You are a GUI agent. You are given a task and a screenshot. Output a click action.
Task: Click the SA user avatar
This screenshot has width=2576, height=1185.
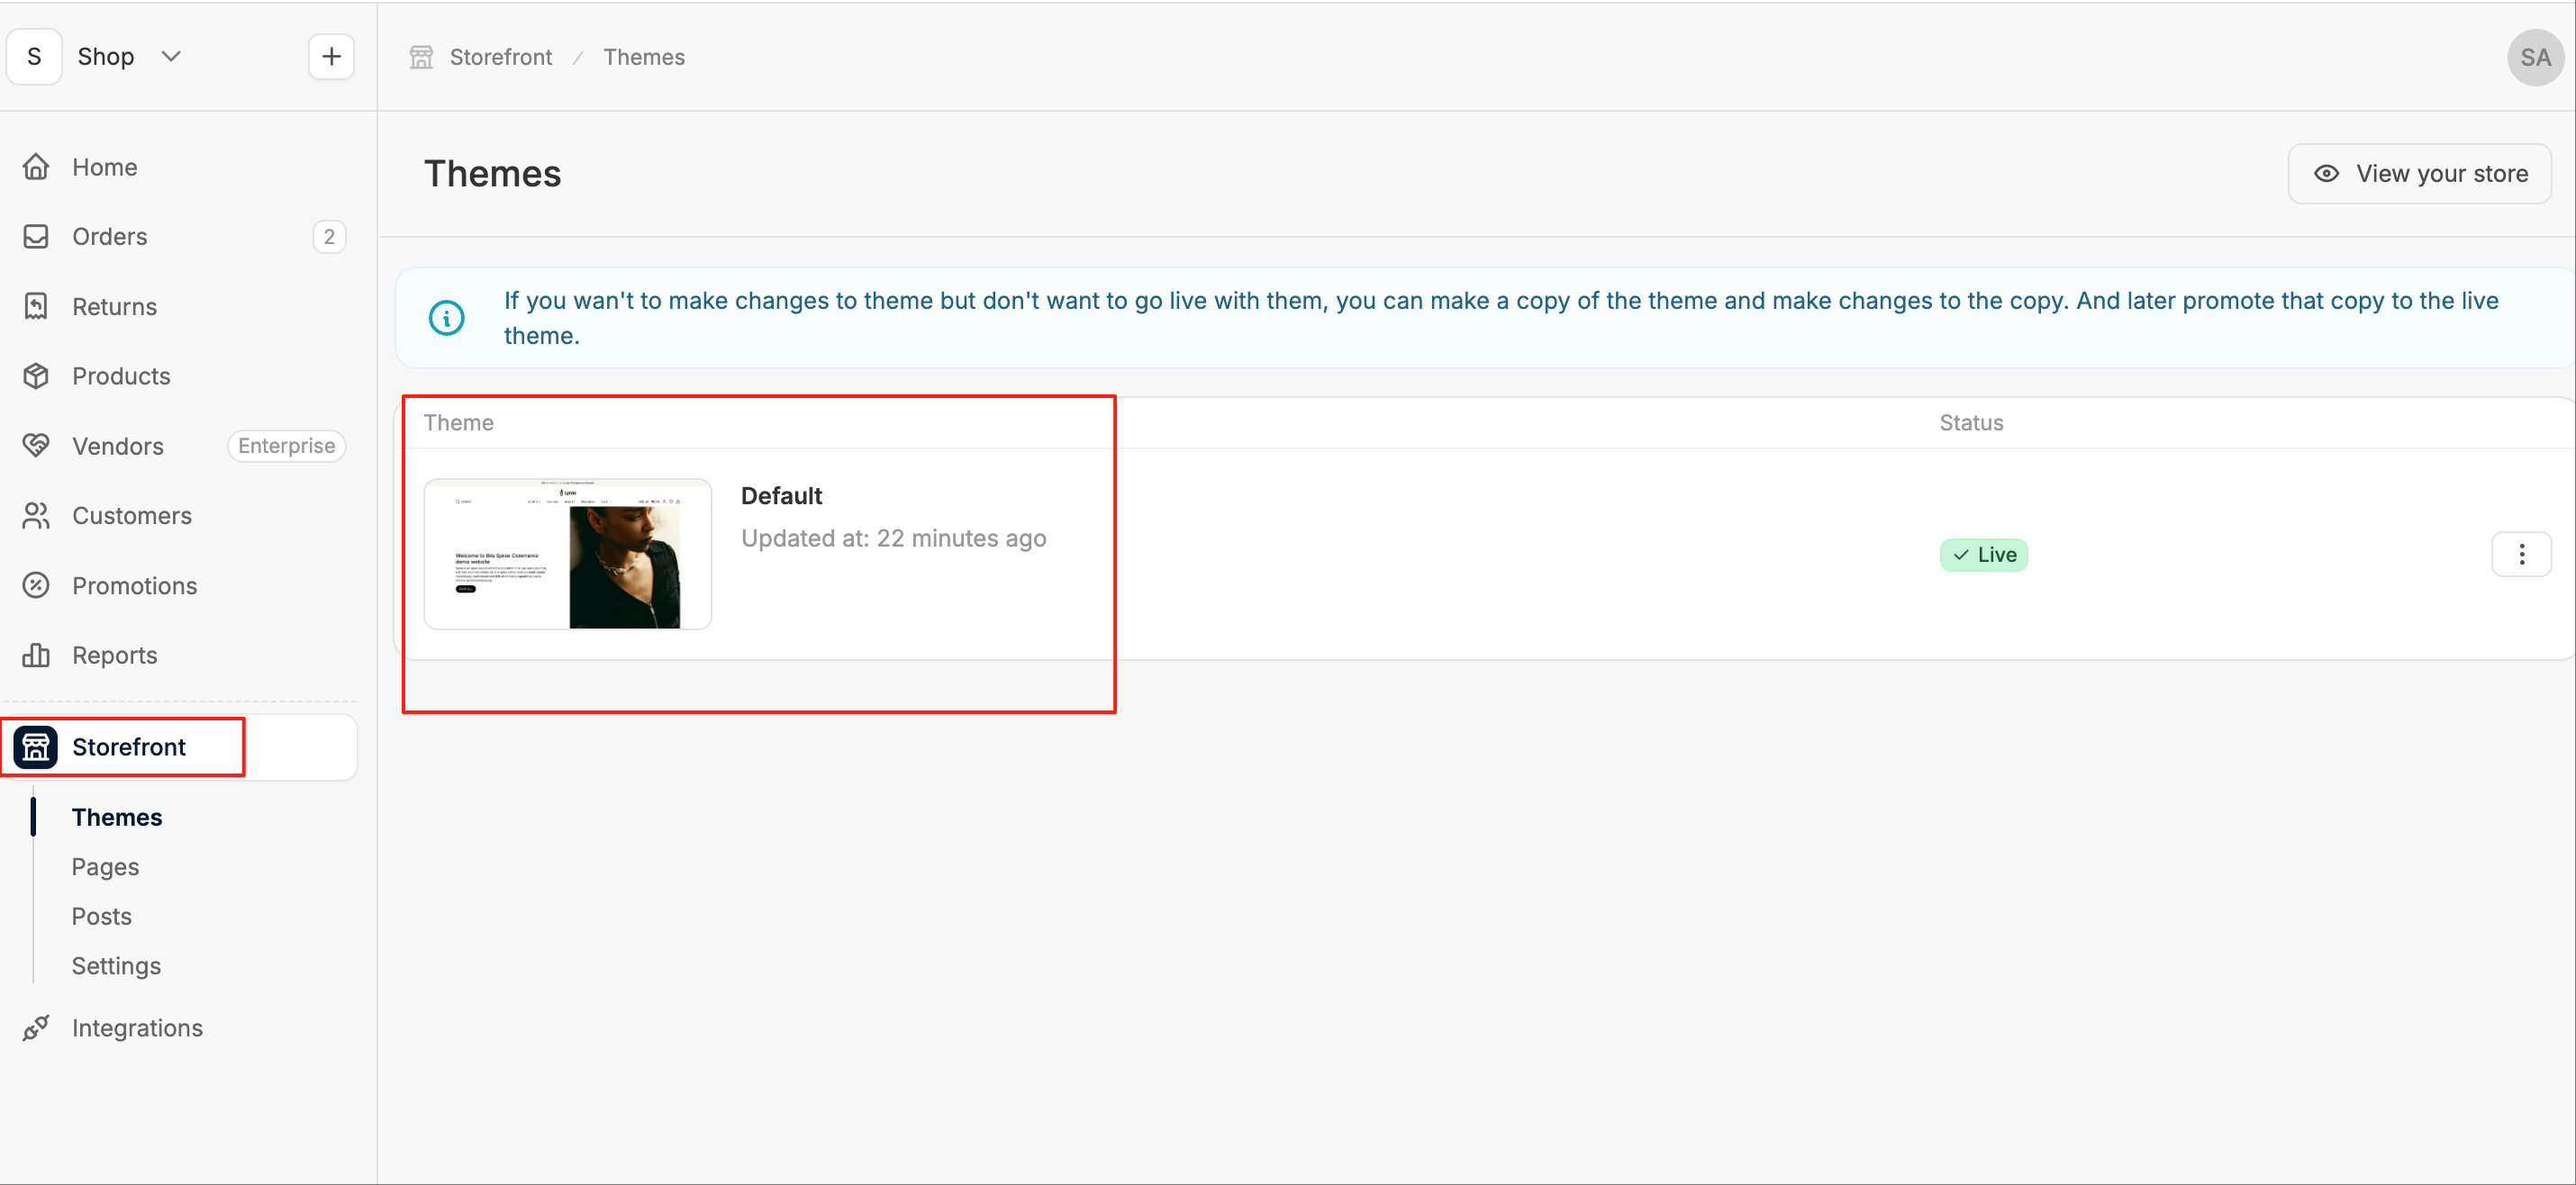point(2535,58)
